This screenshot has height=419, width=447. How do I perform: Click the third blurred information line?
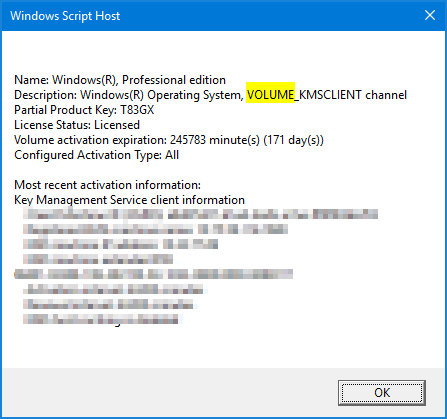pos(120,244)
